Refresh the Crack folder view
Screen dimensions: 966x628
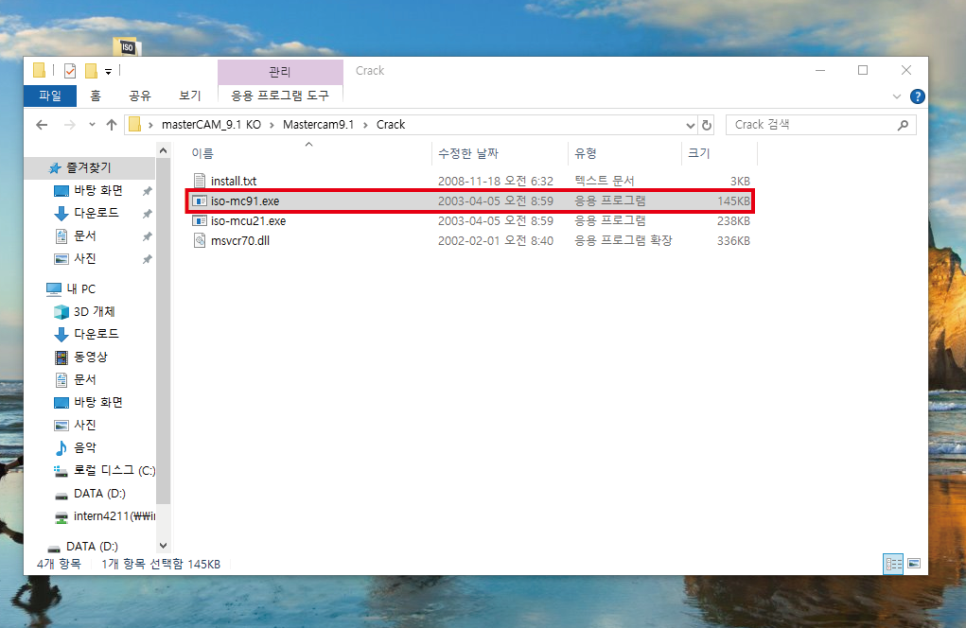[707, 125]
